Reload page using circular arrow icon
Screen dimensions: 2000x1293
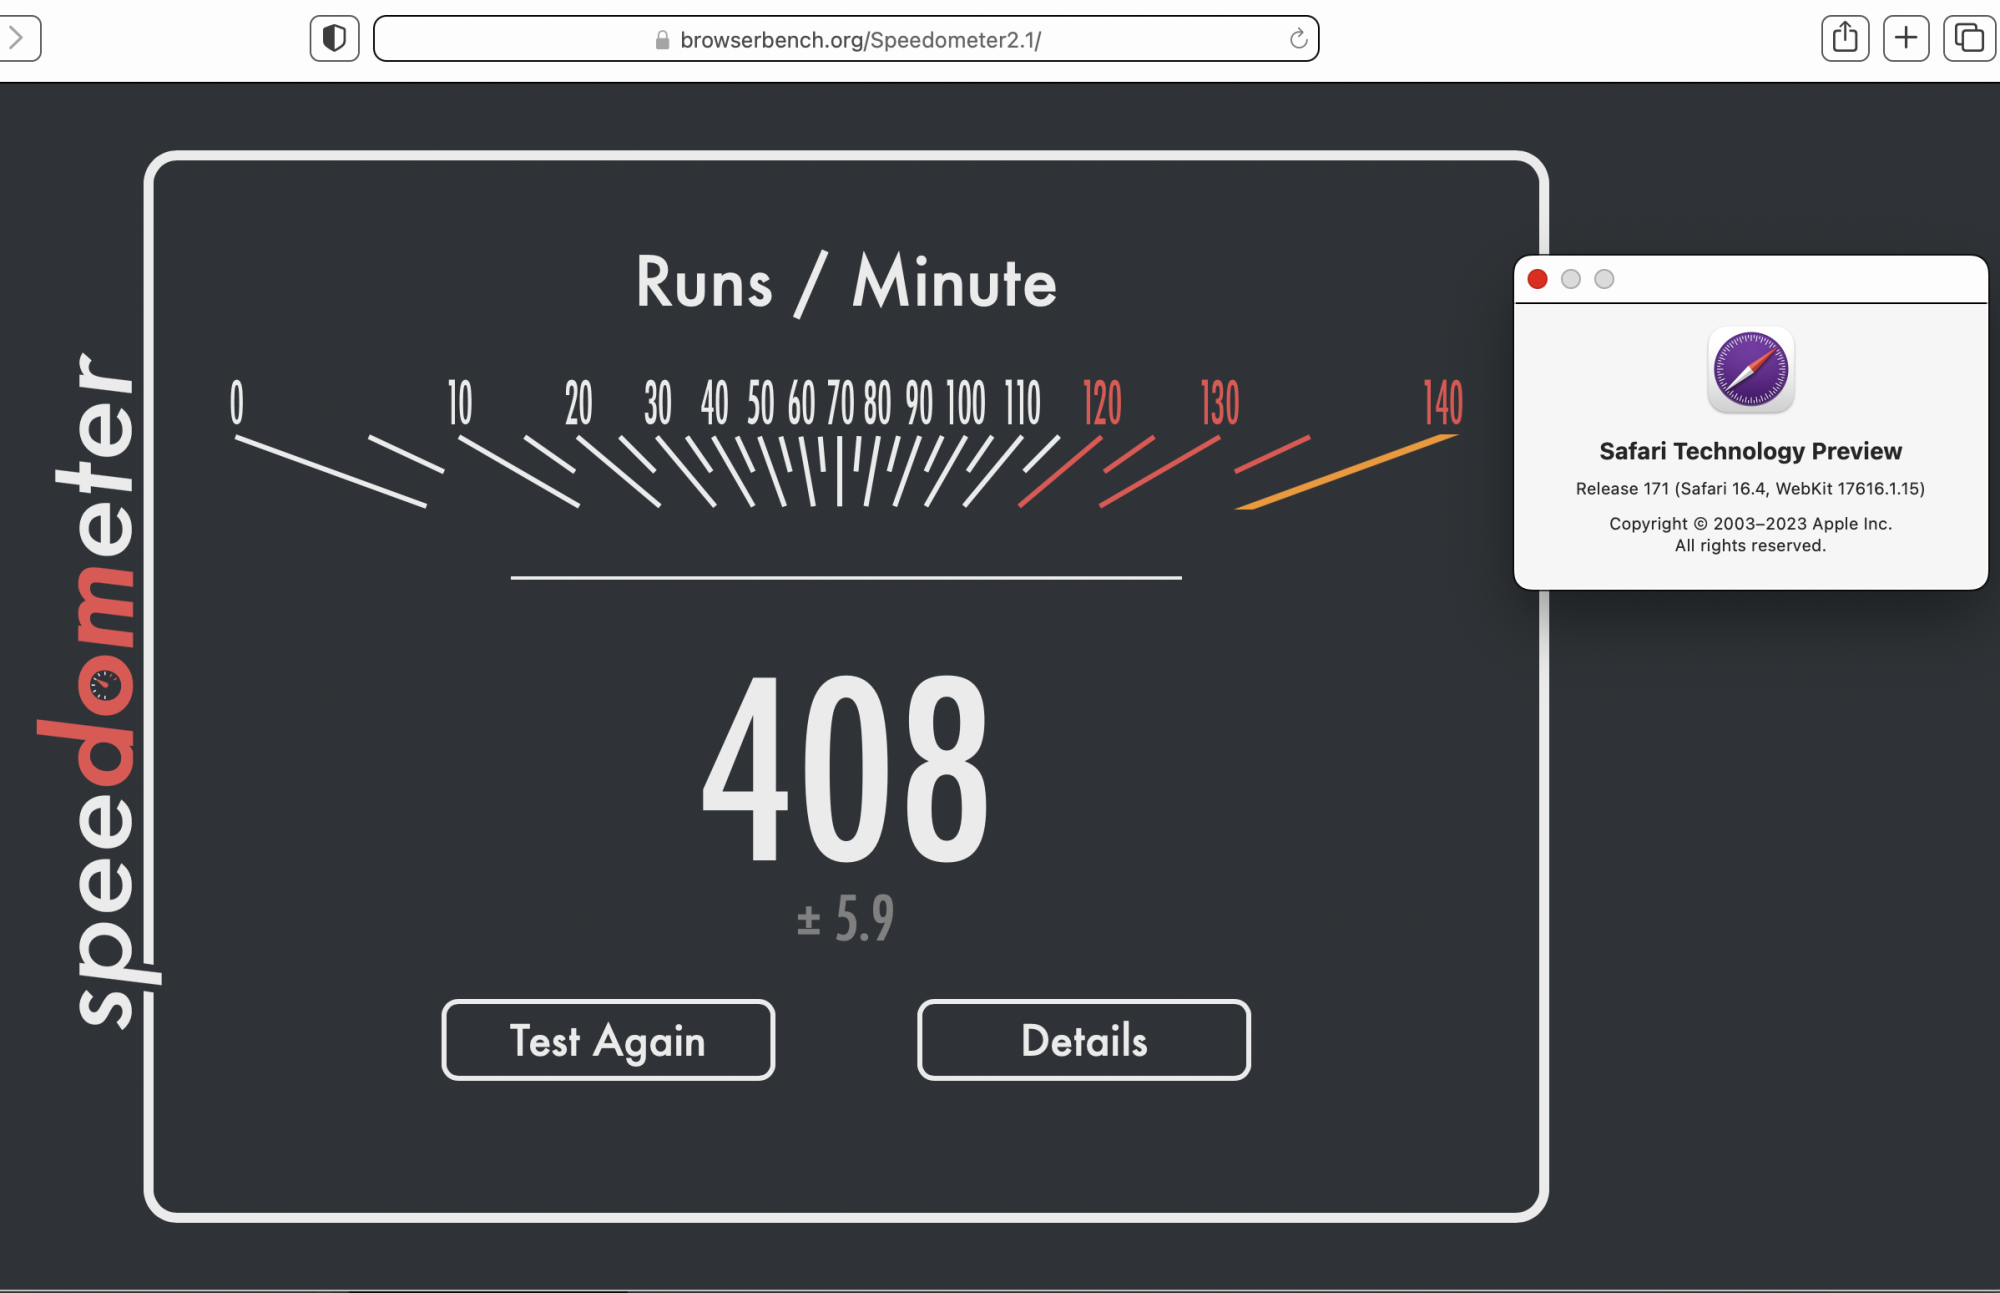(1298, 39)
